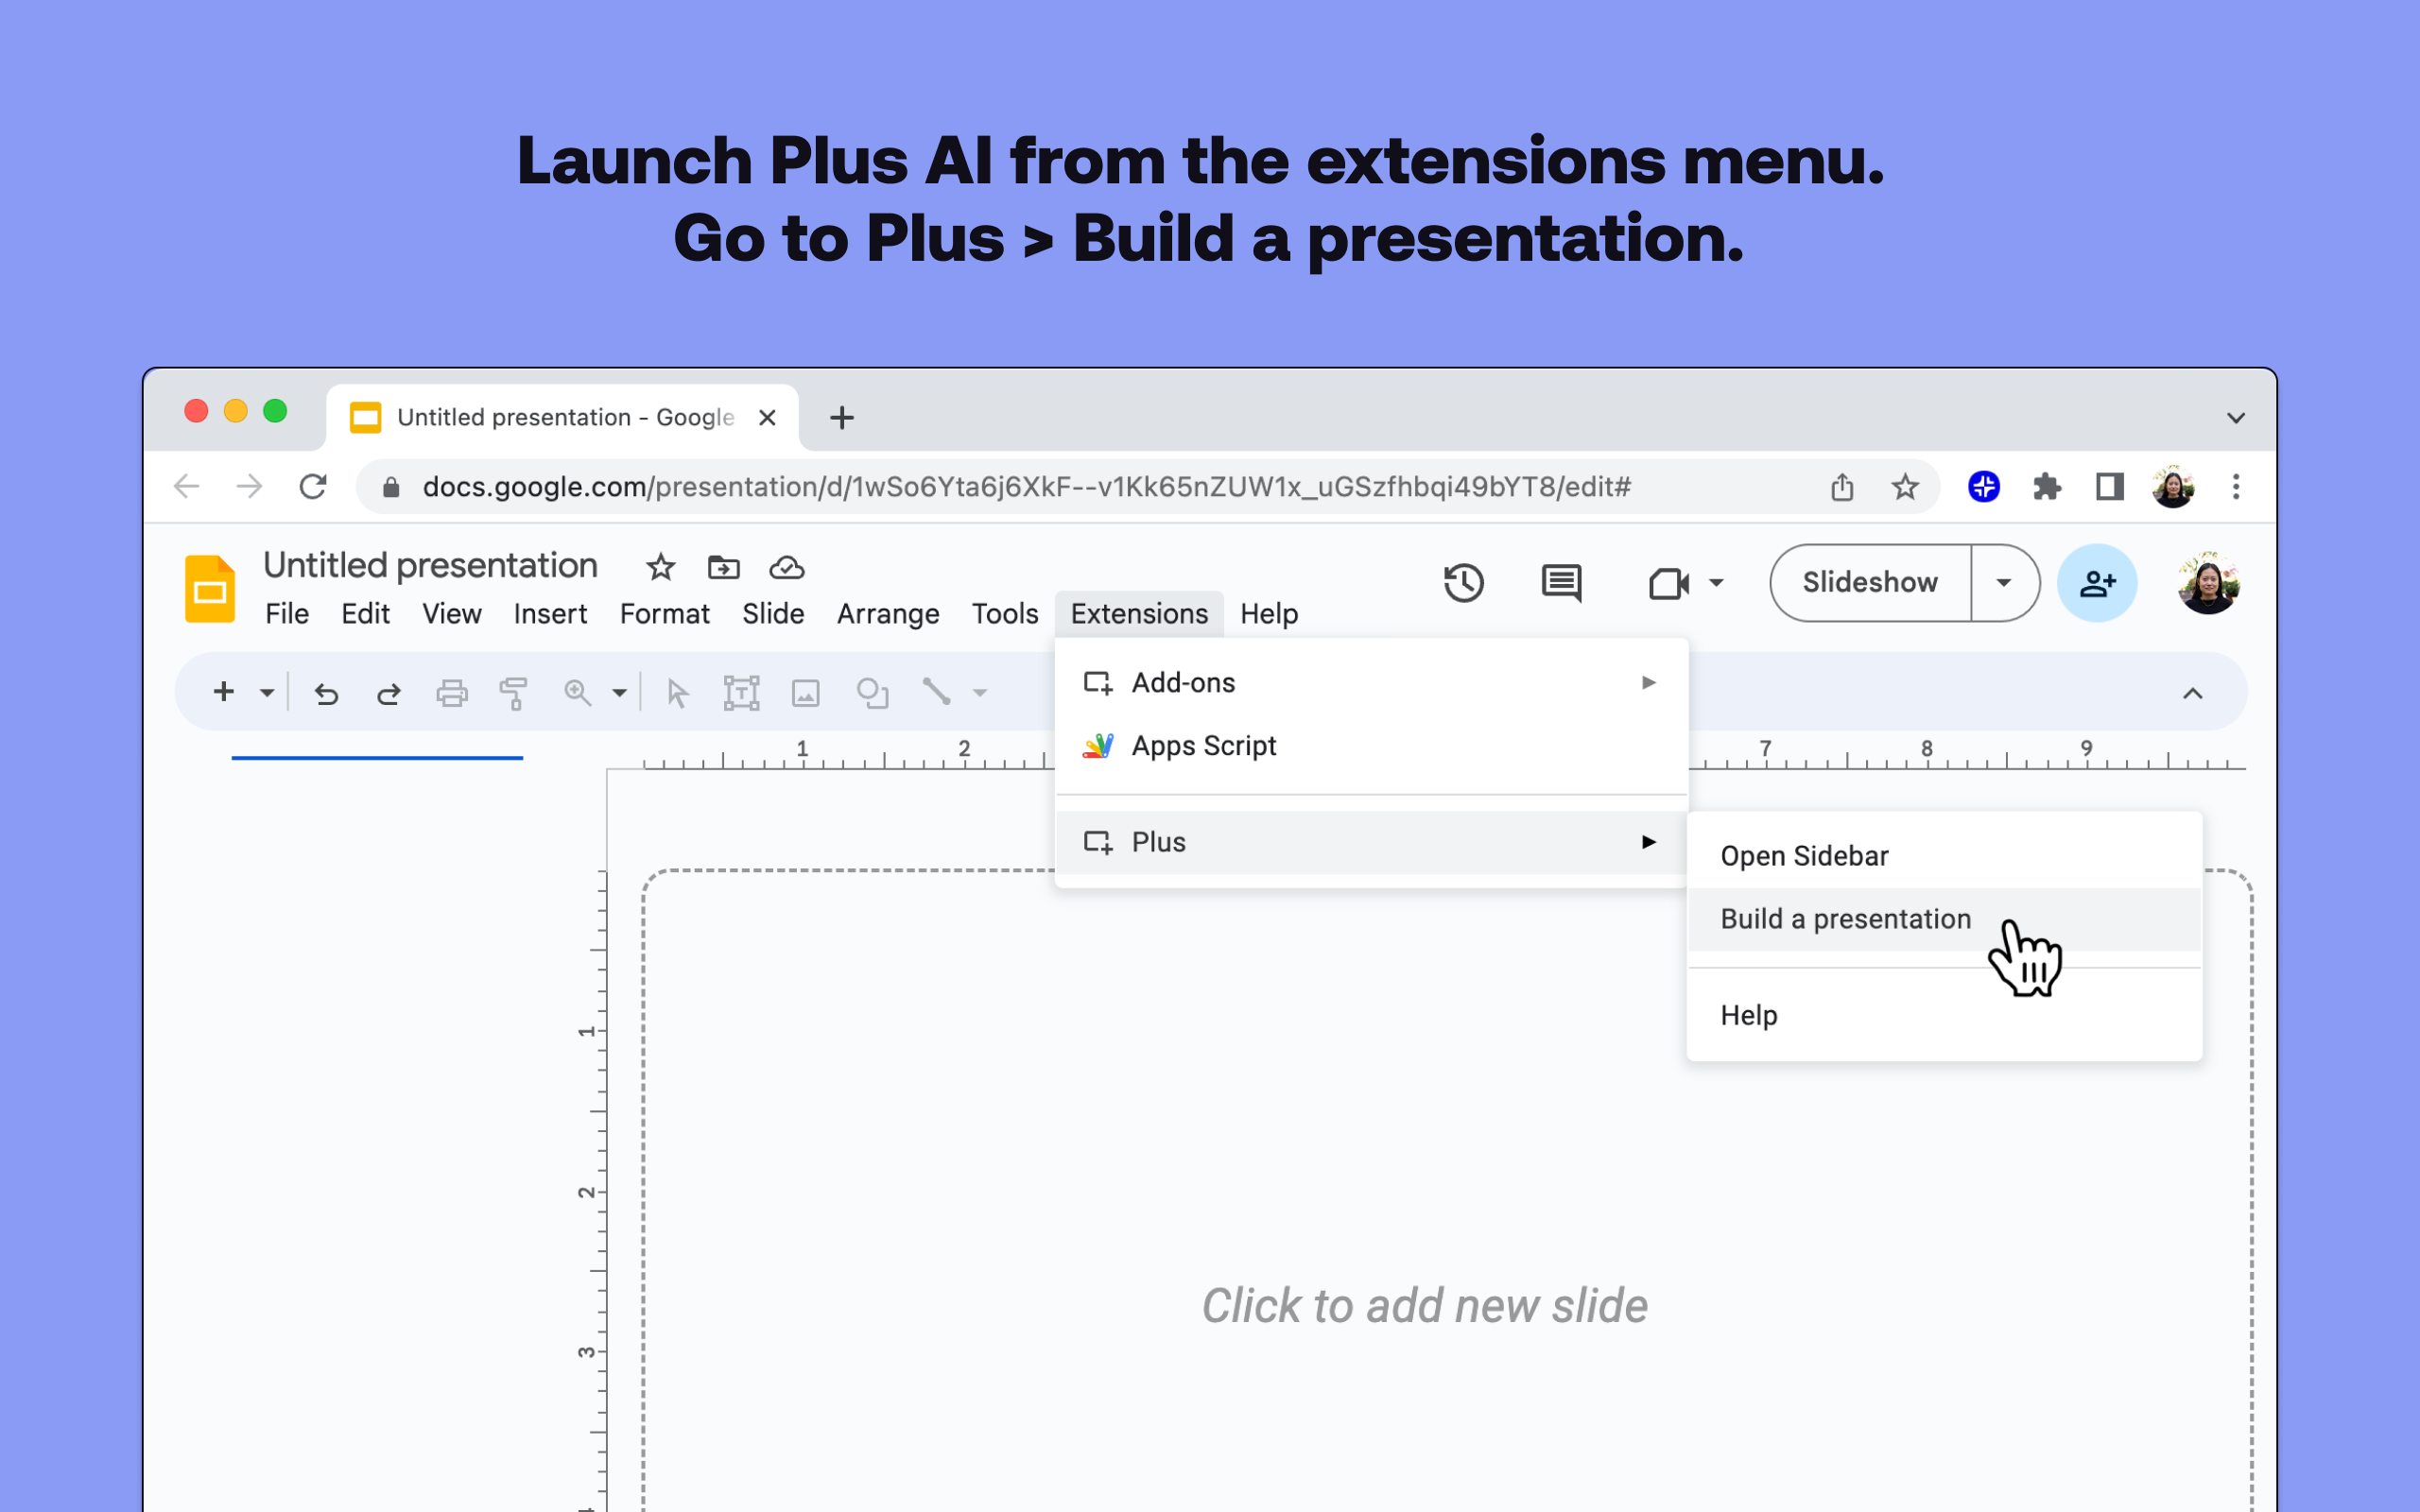
Task: Click the browser address bar URL
Action: coord(1025,487)
